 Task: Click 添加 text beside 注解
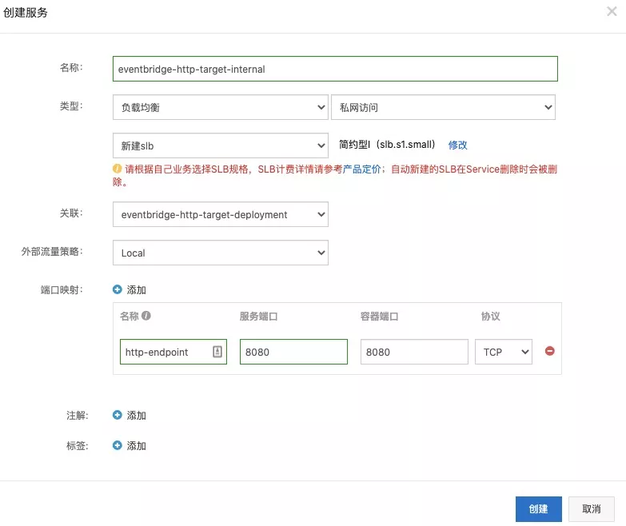136,415
